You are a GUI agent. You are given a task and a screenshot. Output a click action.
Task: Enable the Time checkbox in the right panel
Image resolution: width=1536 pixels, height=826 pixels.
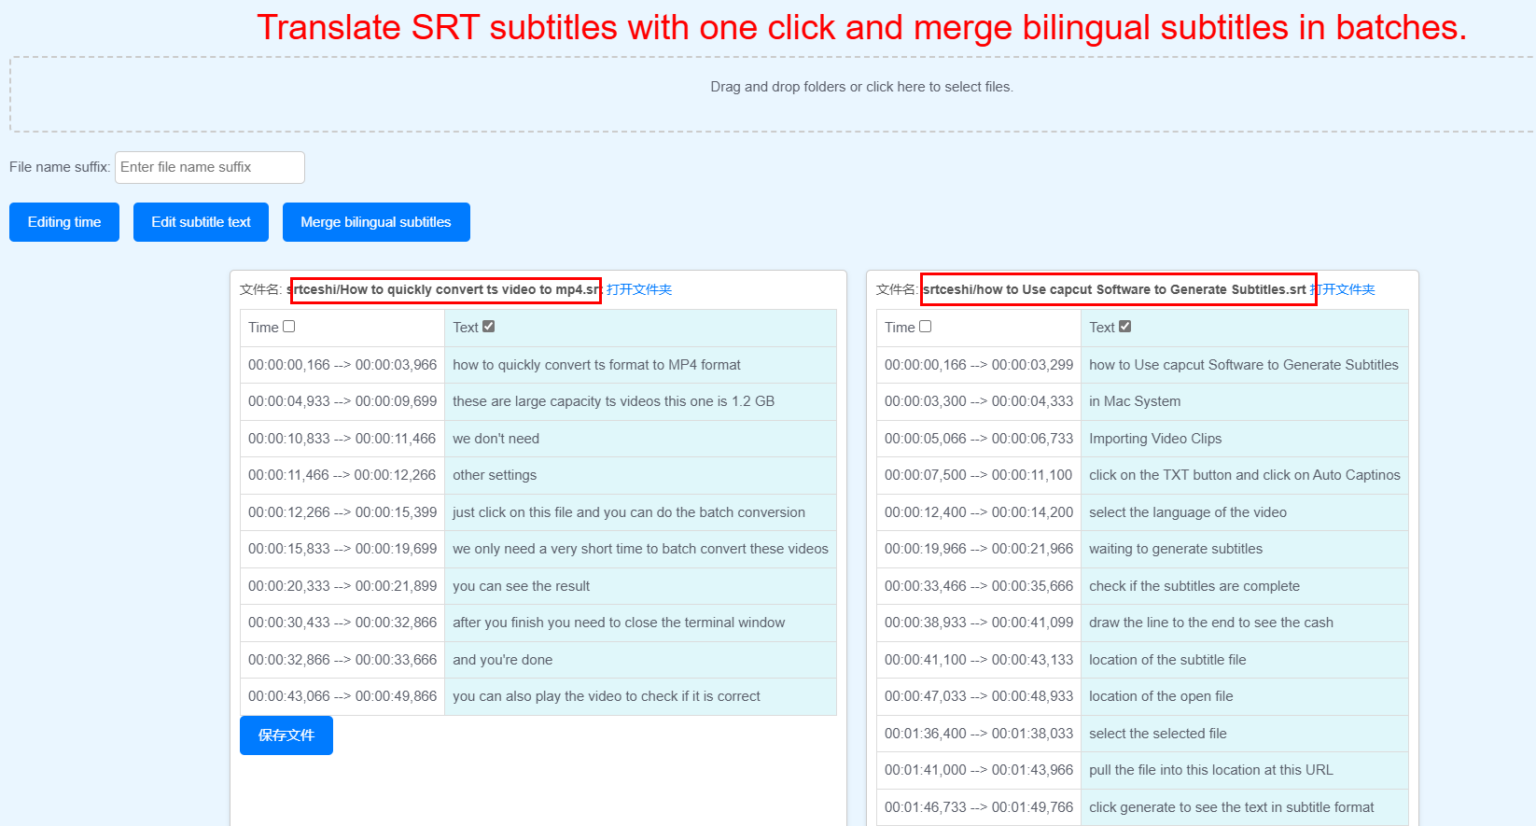tap(926, 326)
